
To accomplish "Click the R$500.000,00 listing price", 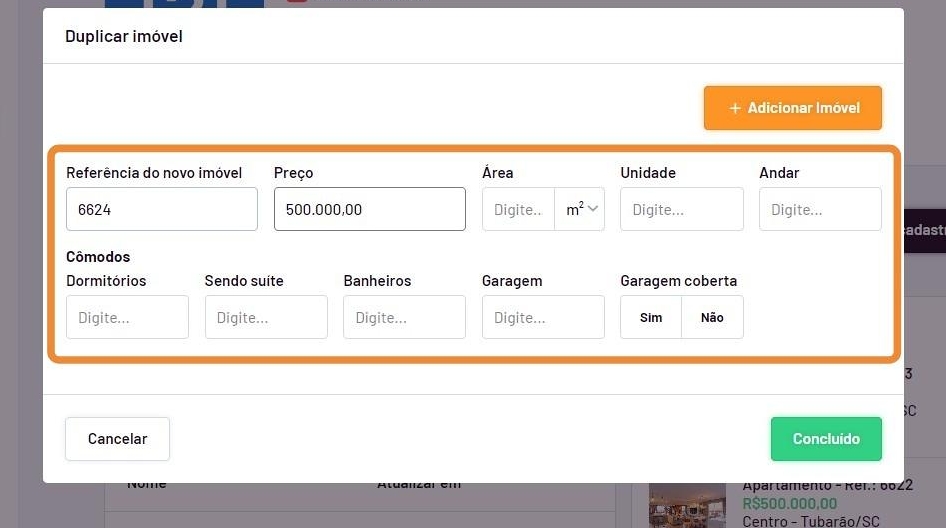I will (x=789, y=503).
